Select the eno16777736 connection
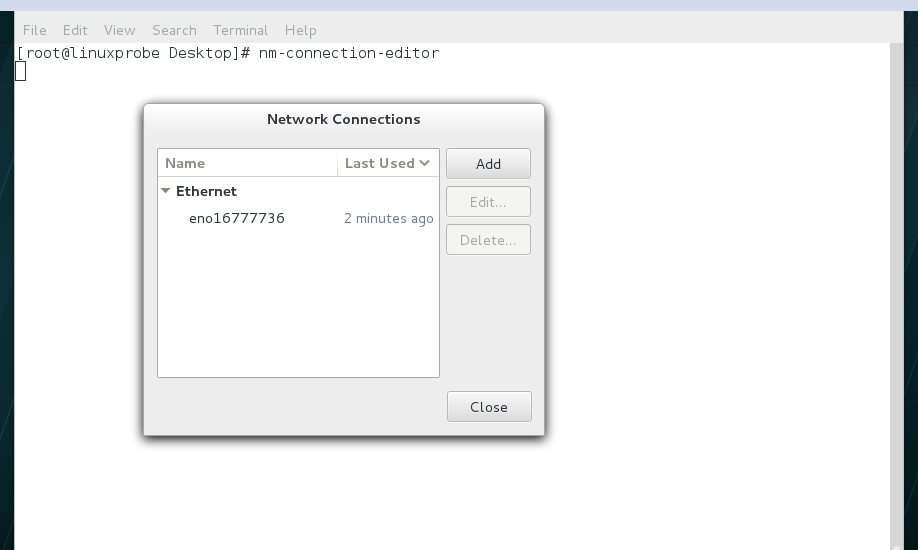This screenshot has height=550, width=918. [298, 218]
